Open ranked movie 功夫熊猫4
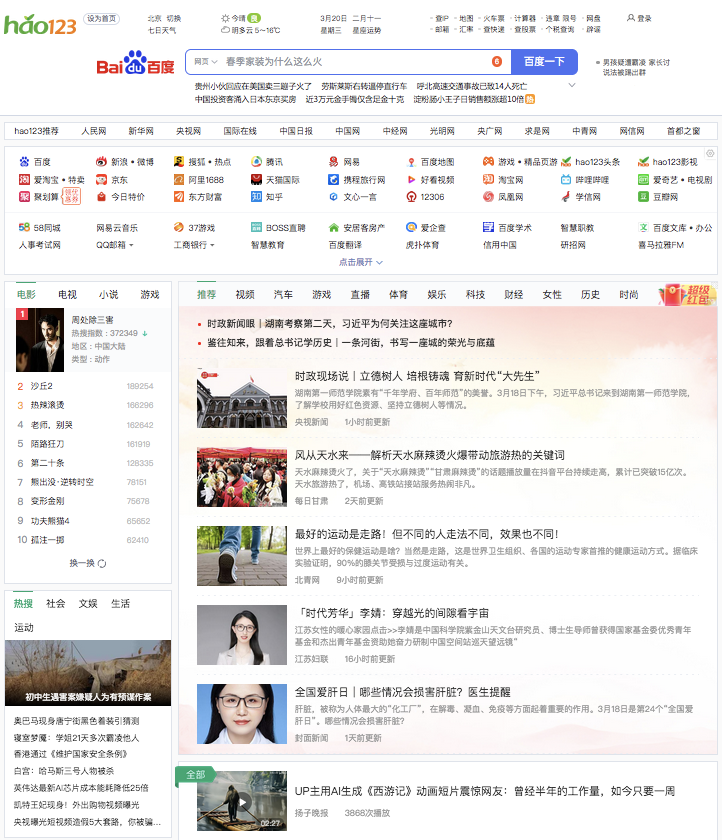722x840 pixels. click(50, 521)
